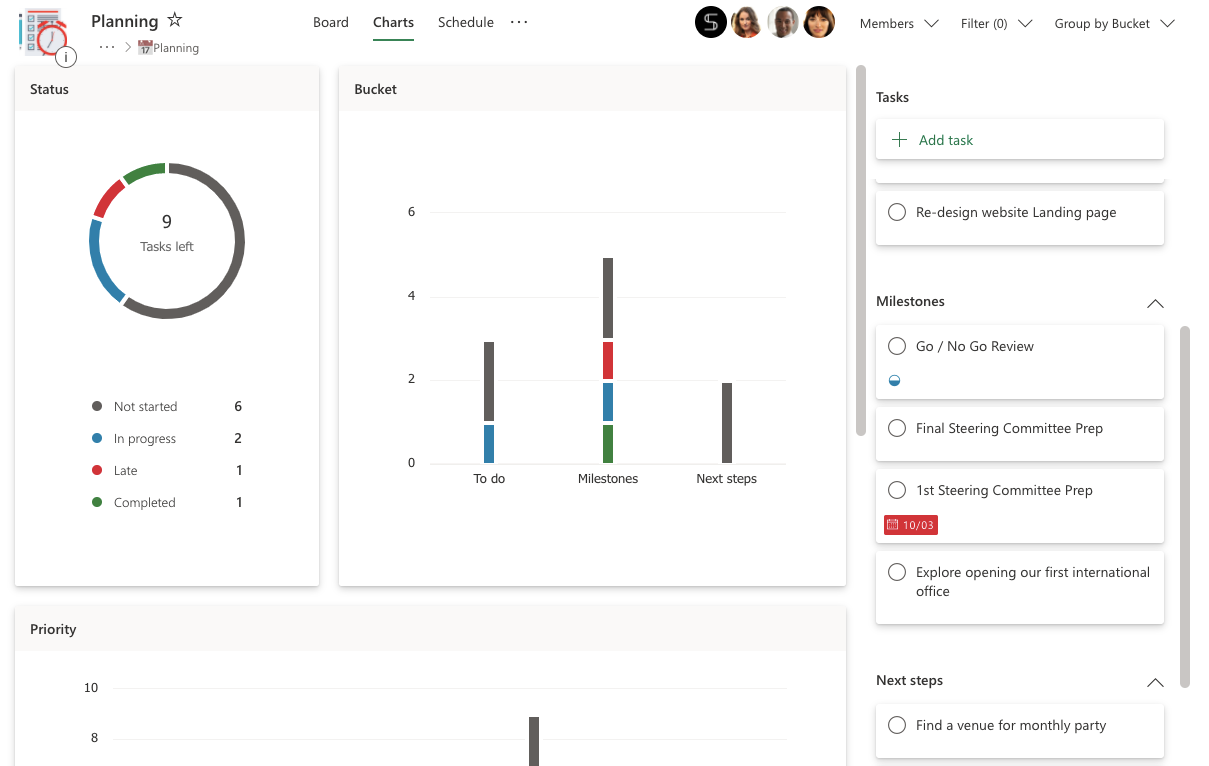
Task: Click the Tasks panel heading
Action: pyautogui.click(x=893, y=97)
